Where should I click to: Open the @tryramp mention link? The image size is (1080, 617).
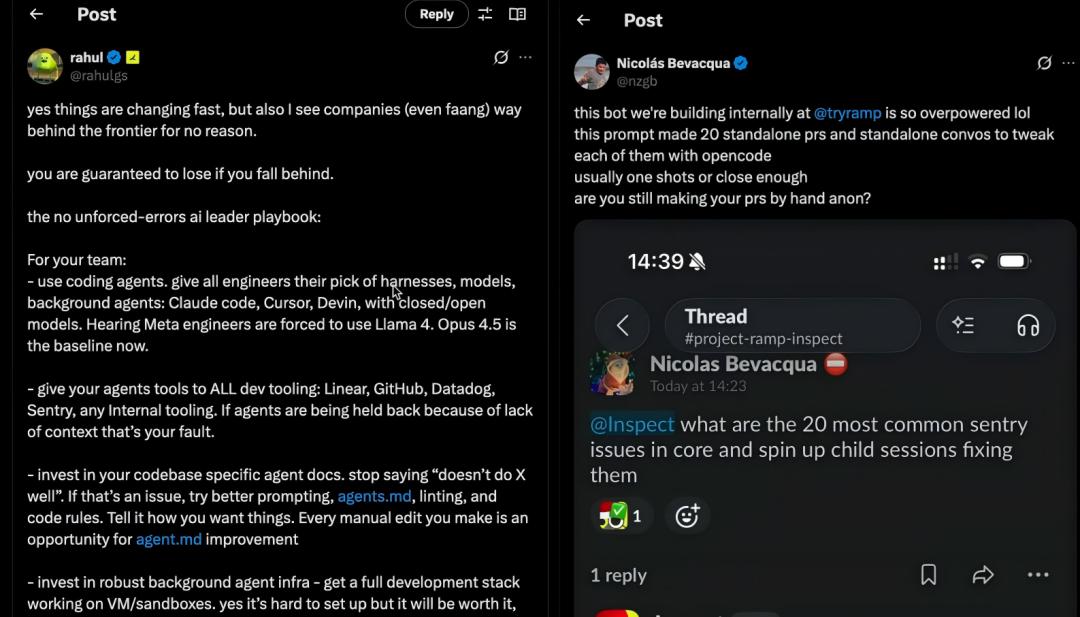point(847,113)
